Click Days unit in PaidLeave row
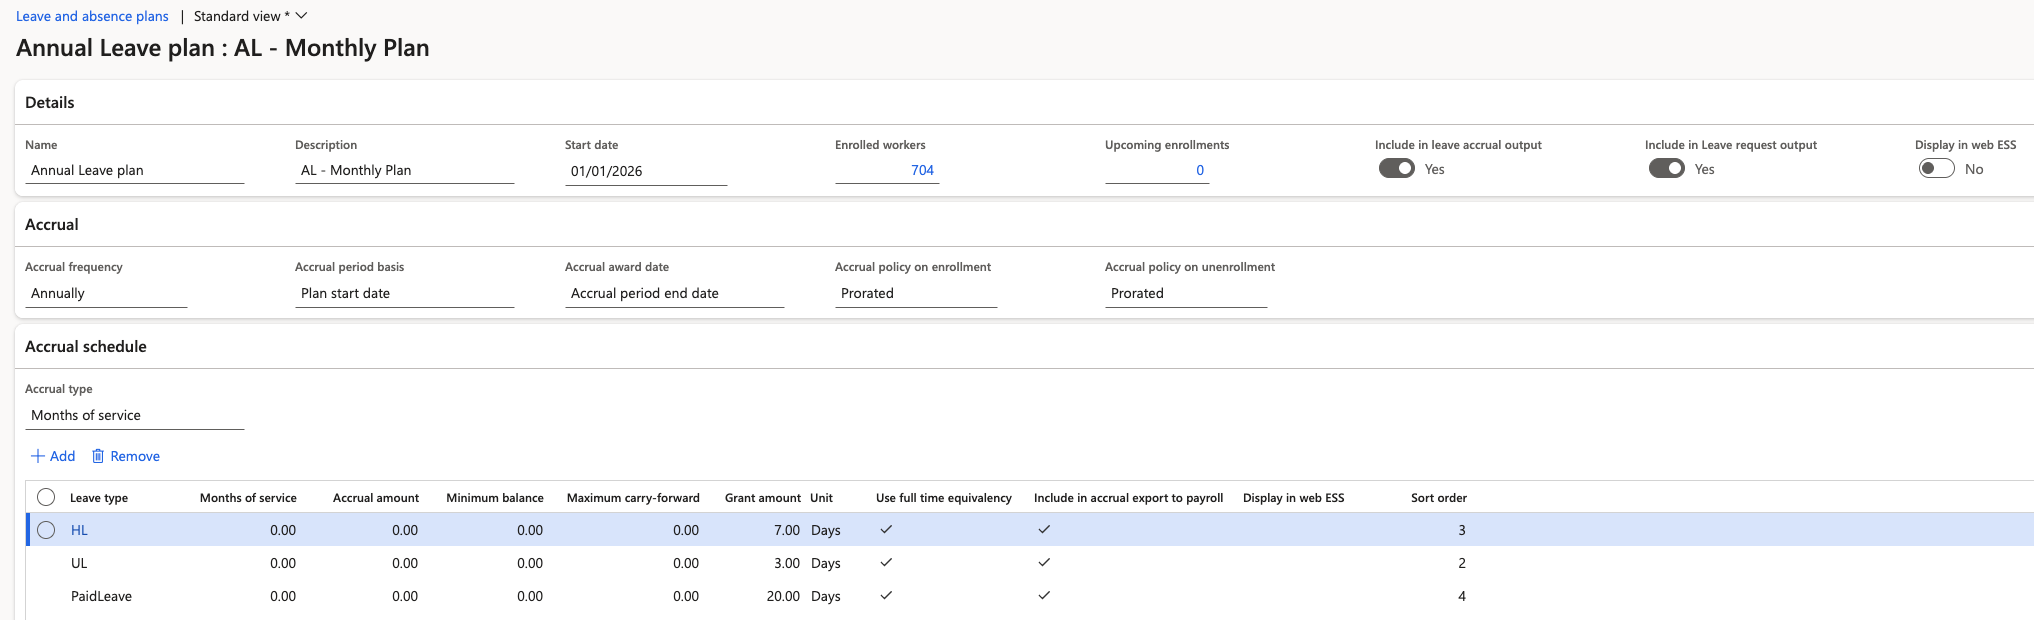Viewport: 2034px width, 620px height. (826, 596)
